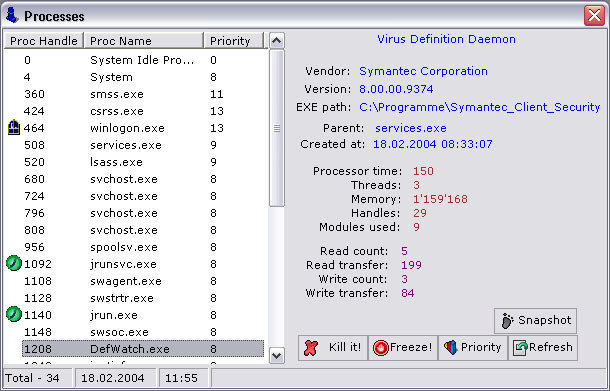Image resolution: width=610 pixels, height=391 pixels.
Task: Click the green icon beside jrun.exe
Action: pos(14,314)
